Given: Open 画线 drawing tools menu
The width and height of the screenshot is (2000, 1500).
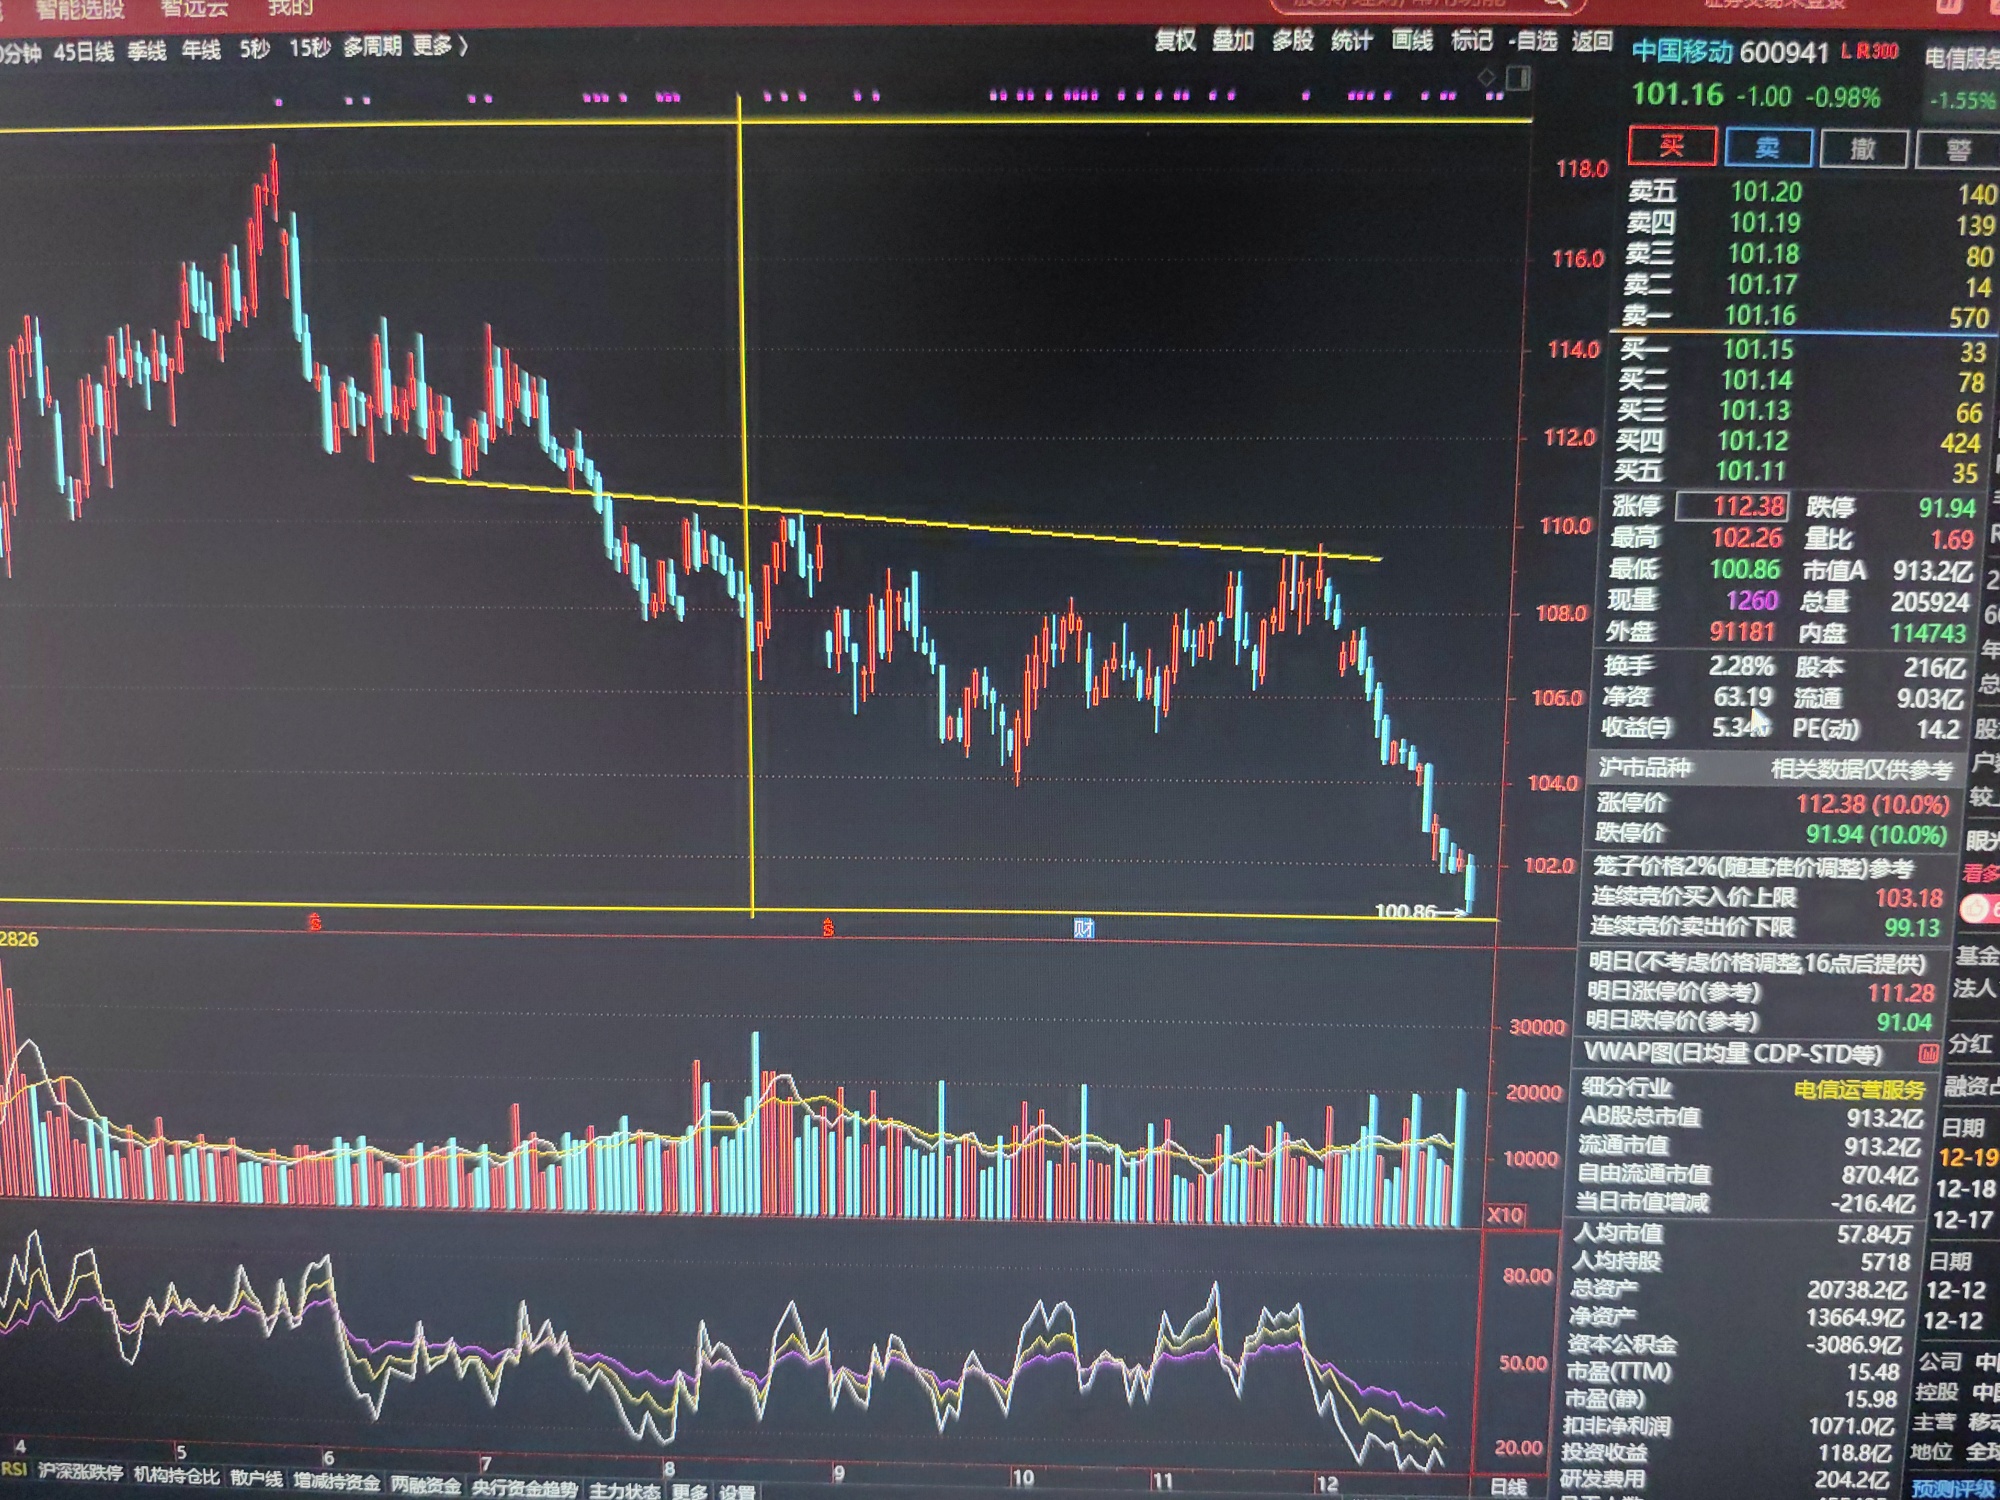Looking at the screenshot, I should click(1412, 41).
